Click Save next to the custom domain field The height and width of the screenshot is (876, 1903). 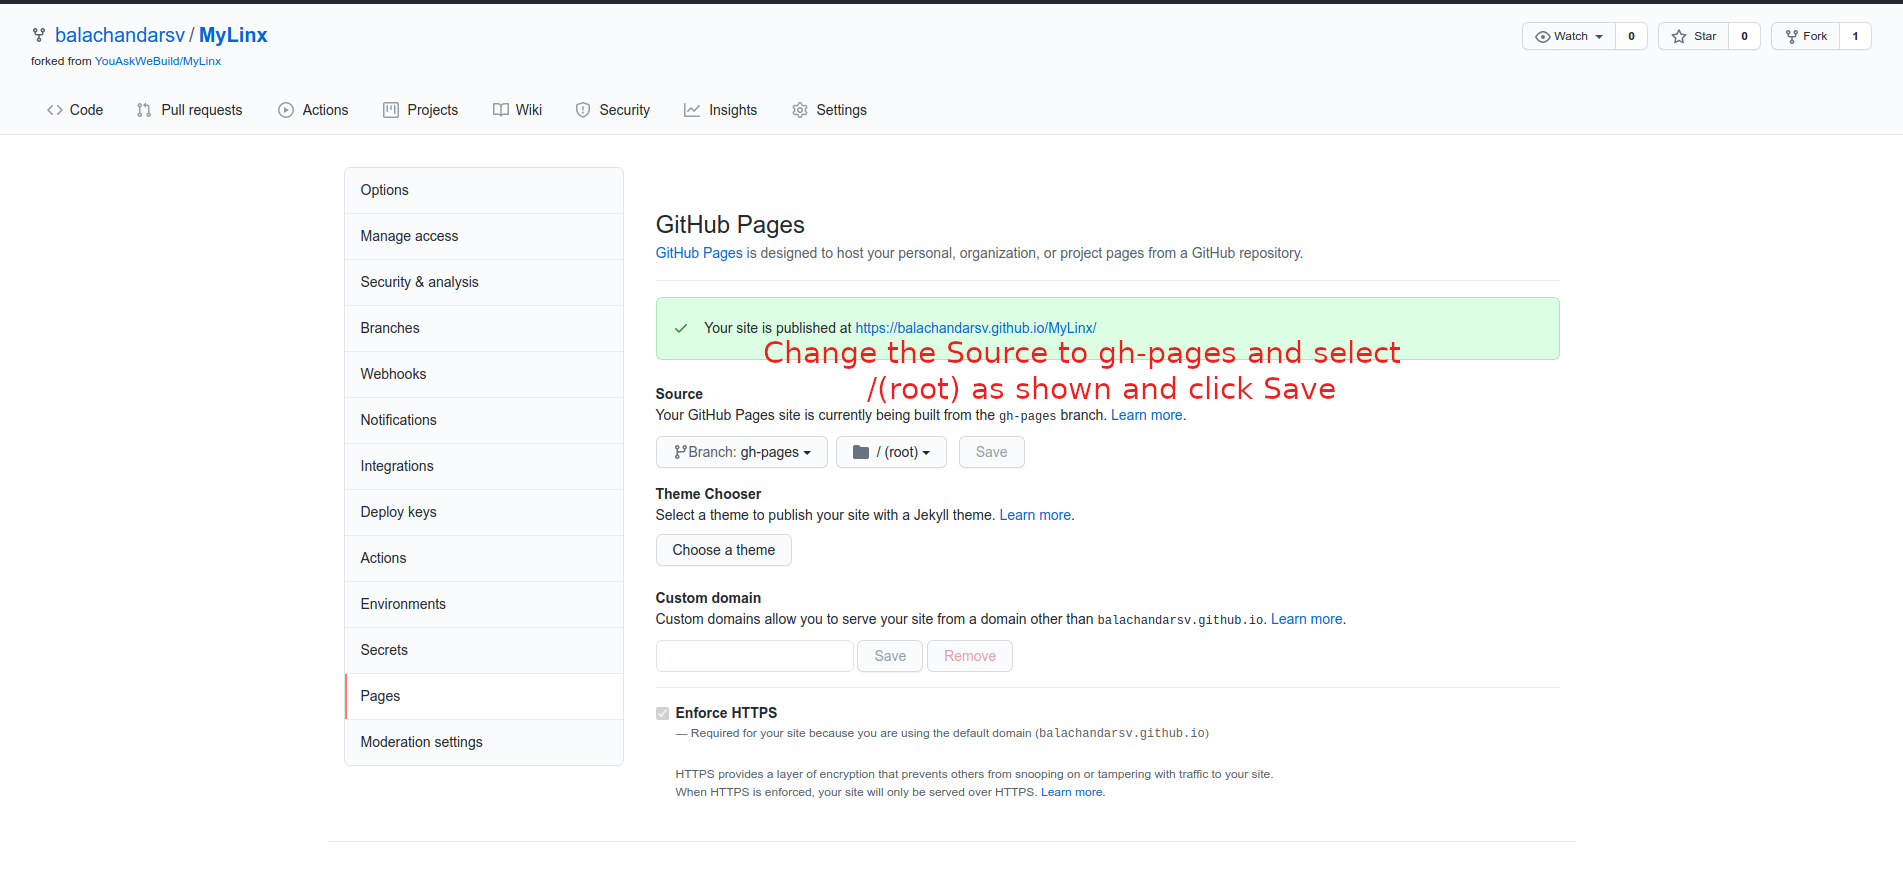[x=890, y=656]
